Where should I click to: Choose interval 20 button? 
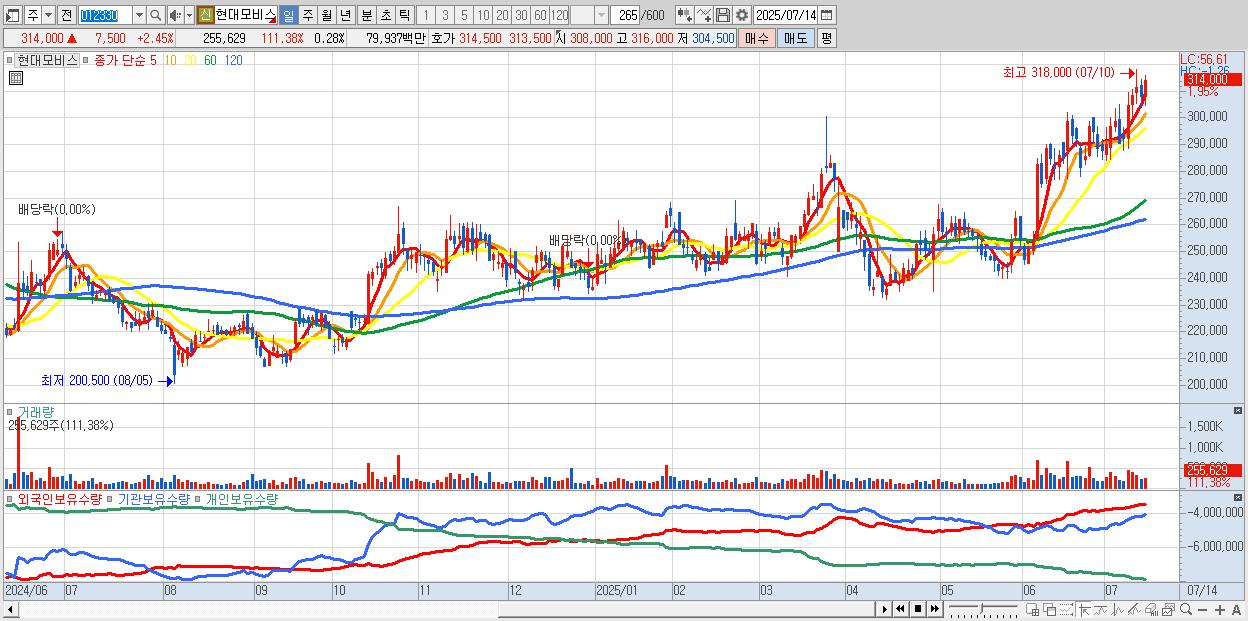(502, 15)
